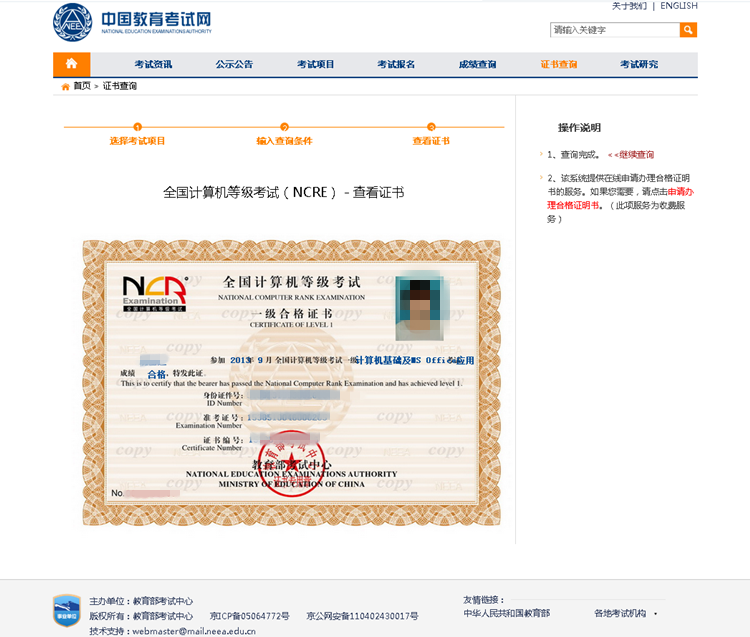Click the 京公网安备110402430017号 text

(x=362, y=616)
